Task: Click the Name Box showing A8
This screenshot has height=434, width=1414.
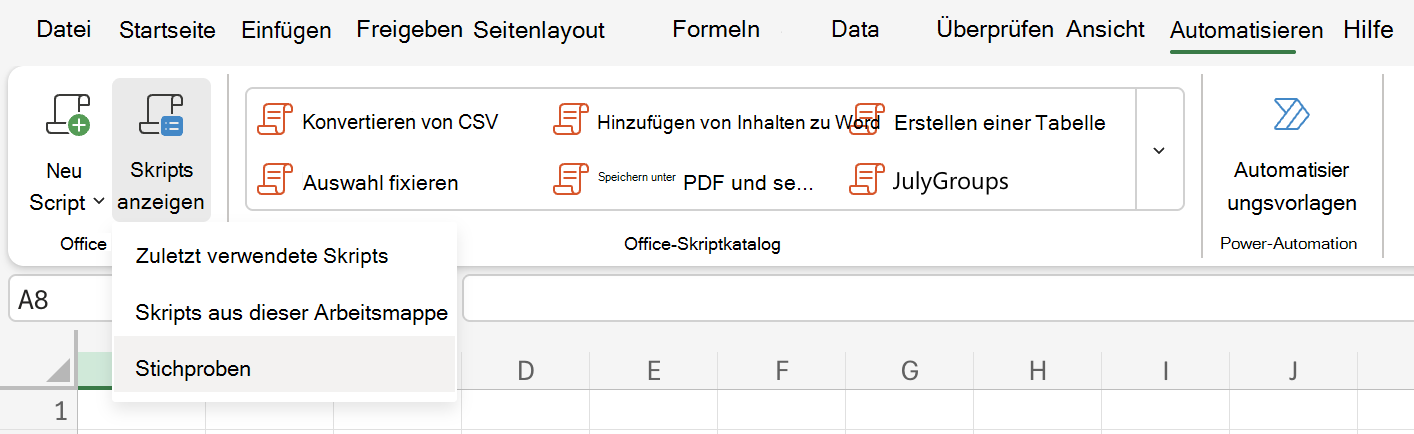Action: point(60,300)
